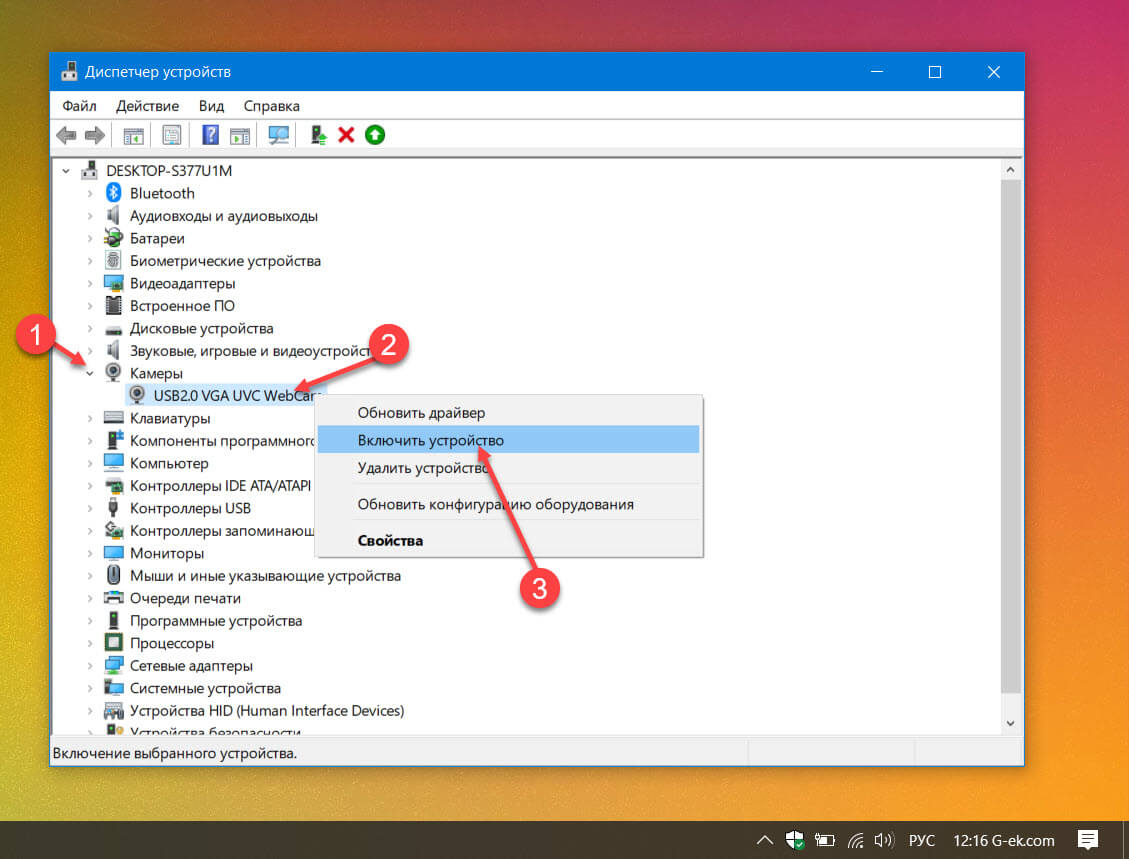The width and height of the screenshot is (1129, 859).
Task: Open Windows Security shield tray icon
Action: click(794, 840)
